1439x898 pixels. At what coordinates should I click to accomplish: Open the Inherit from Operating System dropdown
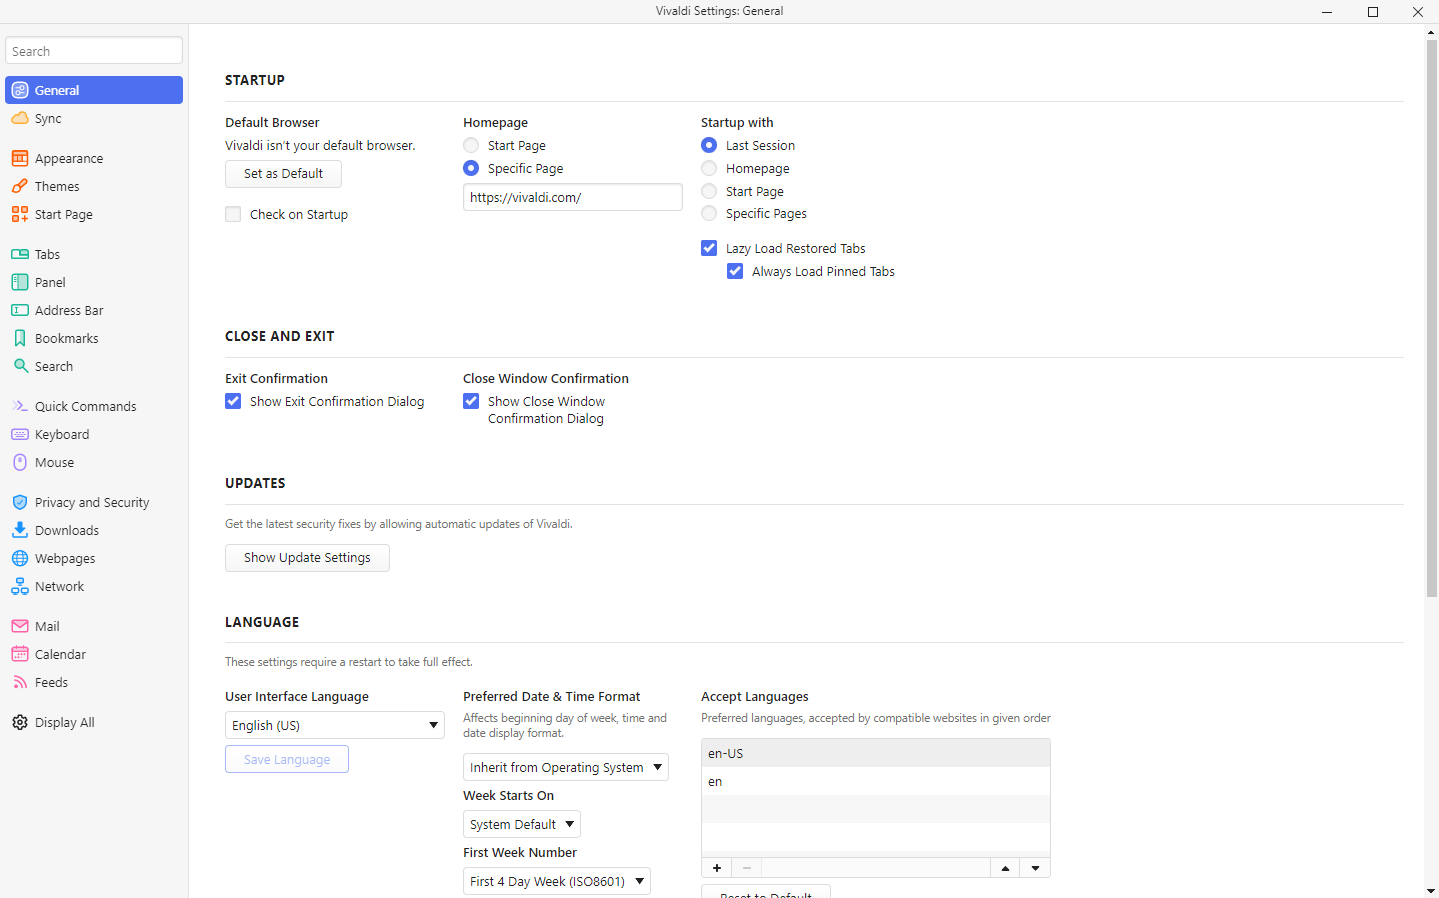click(x=566, y=767)
